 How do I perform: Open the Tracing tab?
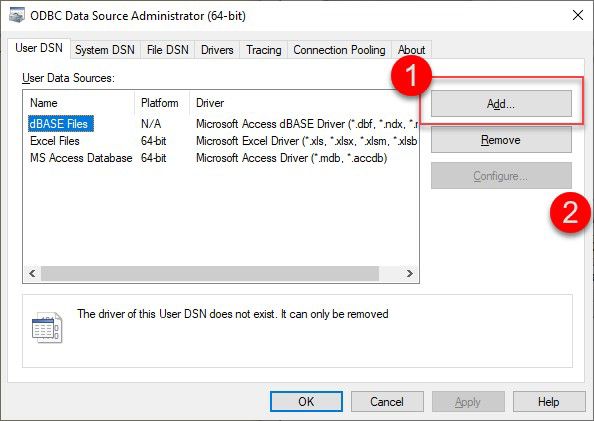264,50
